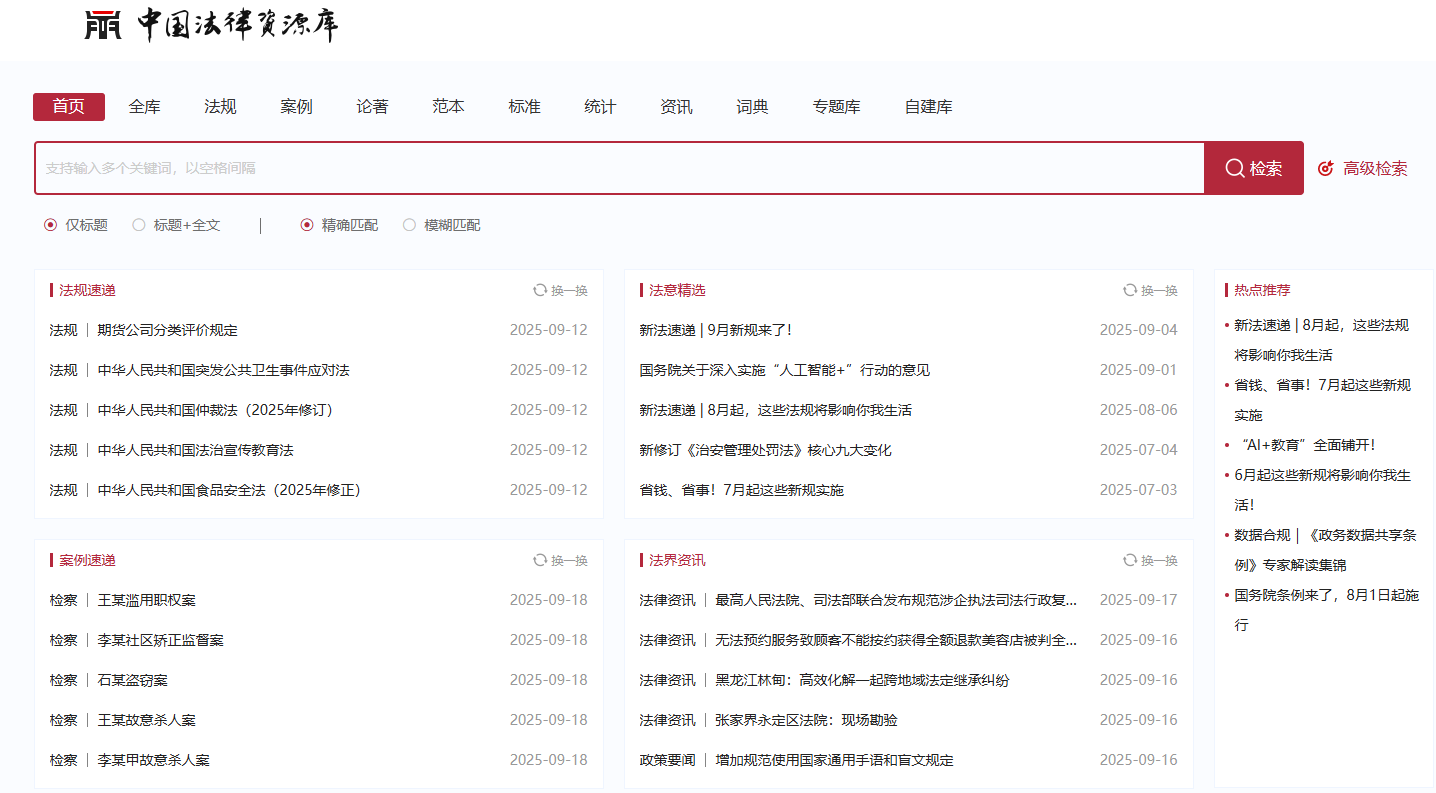Click the 检索 search button
Screen dimensions: 1436x793
1253,168
